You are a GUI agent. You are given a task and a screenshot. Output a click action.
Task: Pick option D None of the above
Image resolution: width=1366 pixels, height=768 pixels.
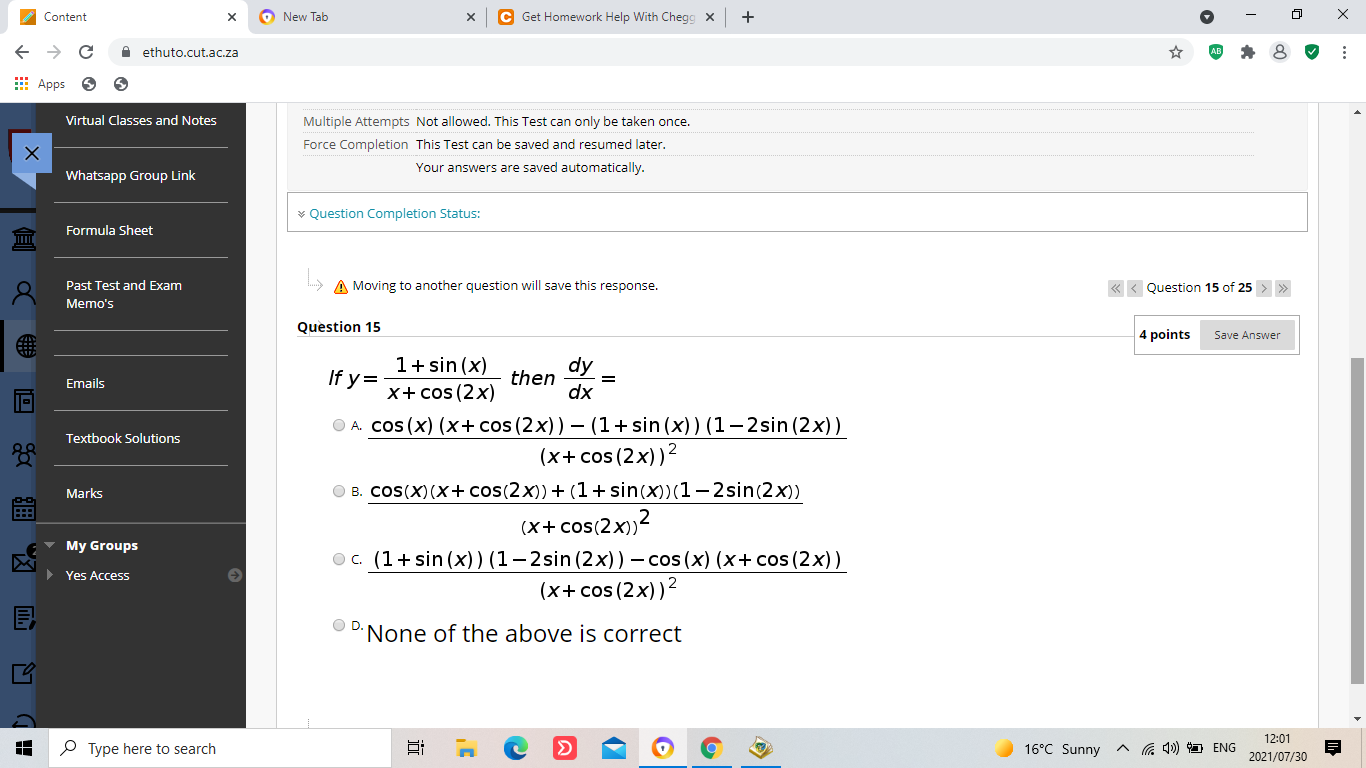(339, 625)
